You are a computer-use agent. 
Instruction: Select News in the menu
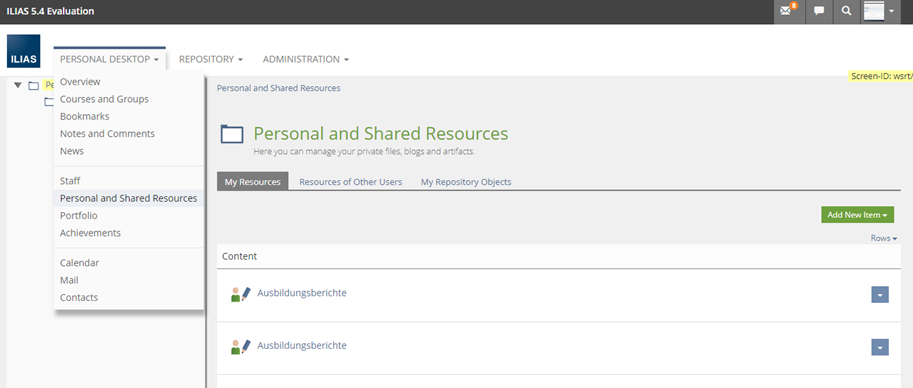tap(72, 151)
